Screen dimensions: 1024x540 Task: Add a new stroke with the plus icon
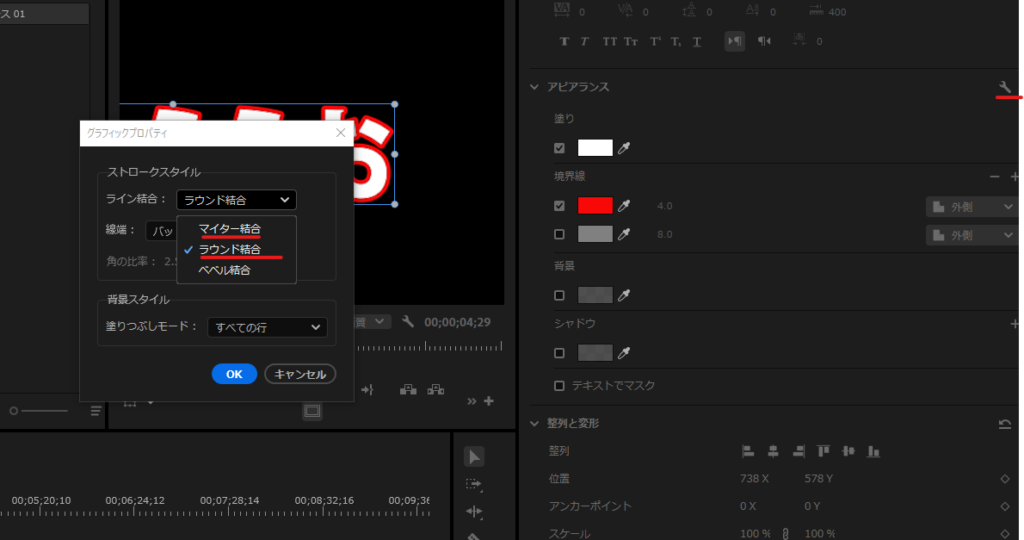pos(1015,177)
